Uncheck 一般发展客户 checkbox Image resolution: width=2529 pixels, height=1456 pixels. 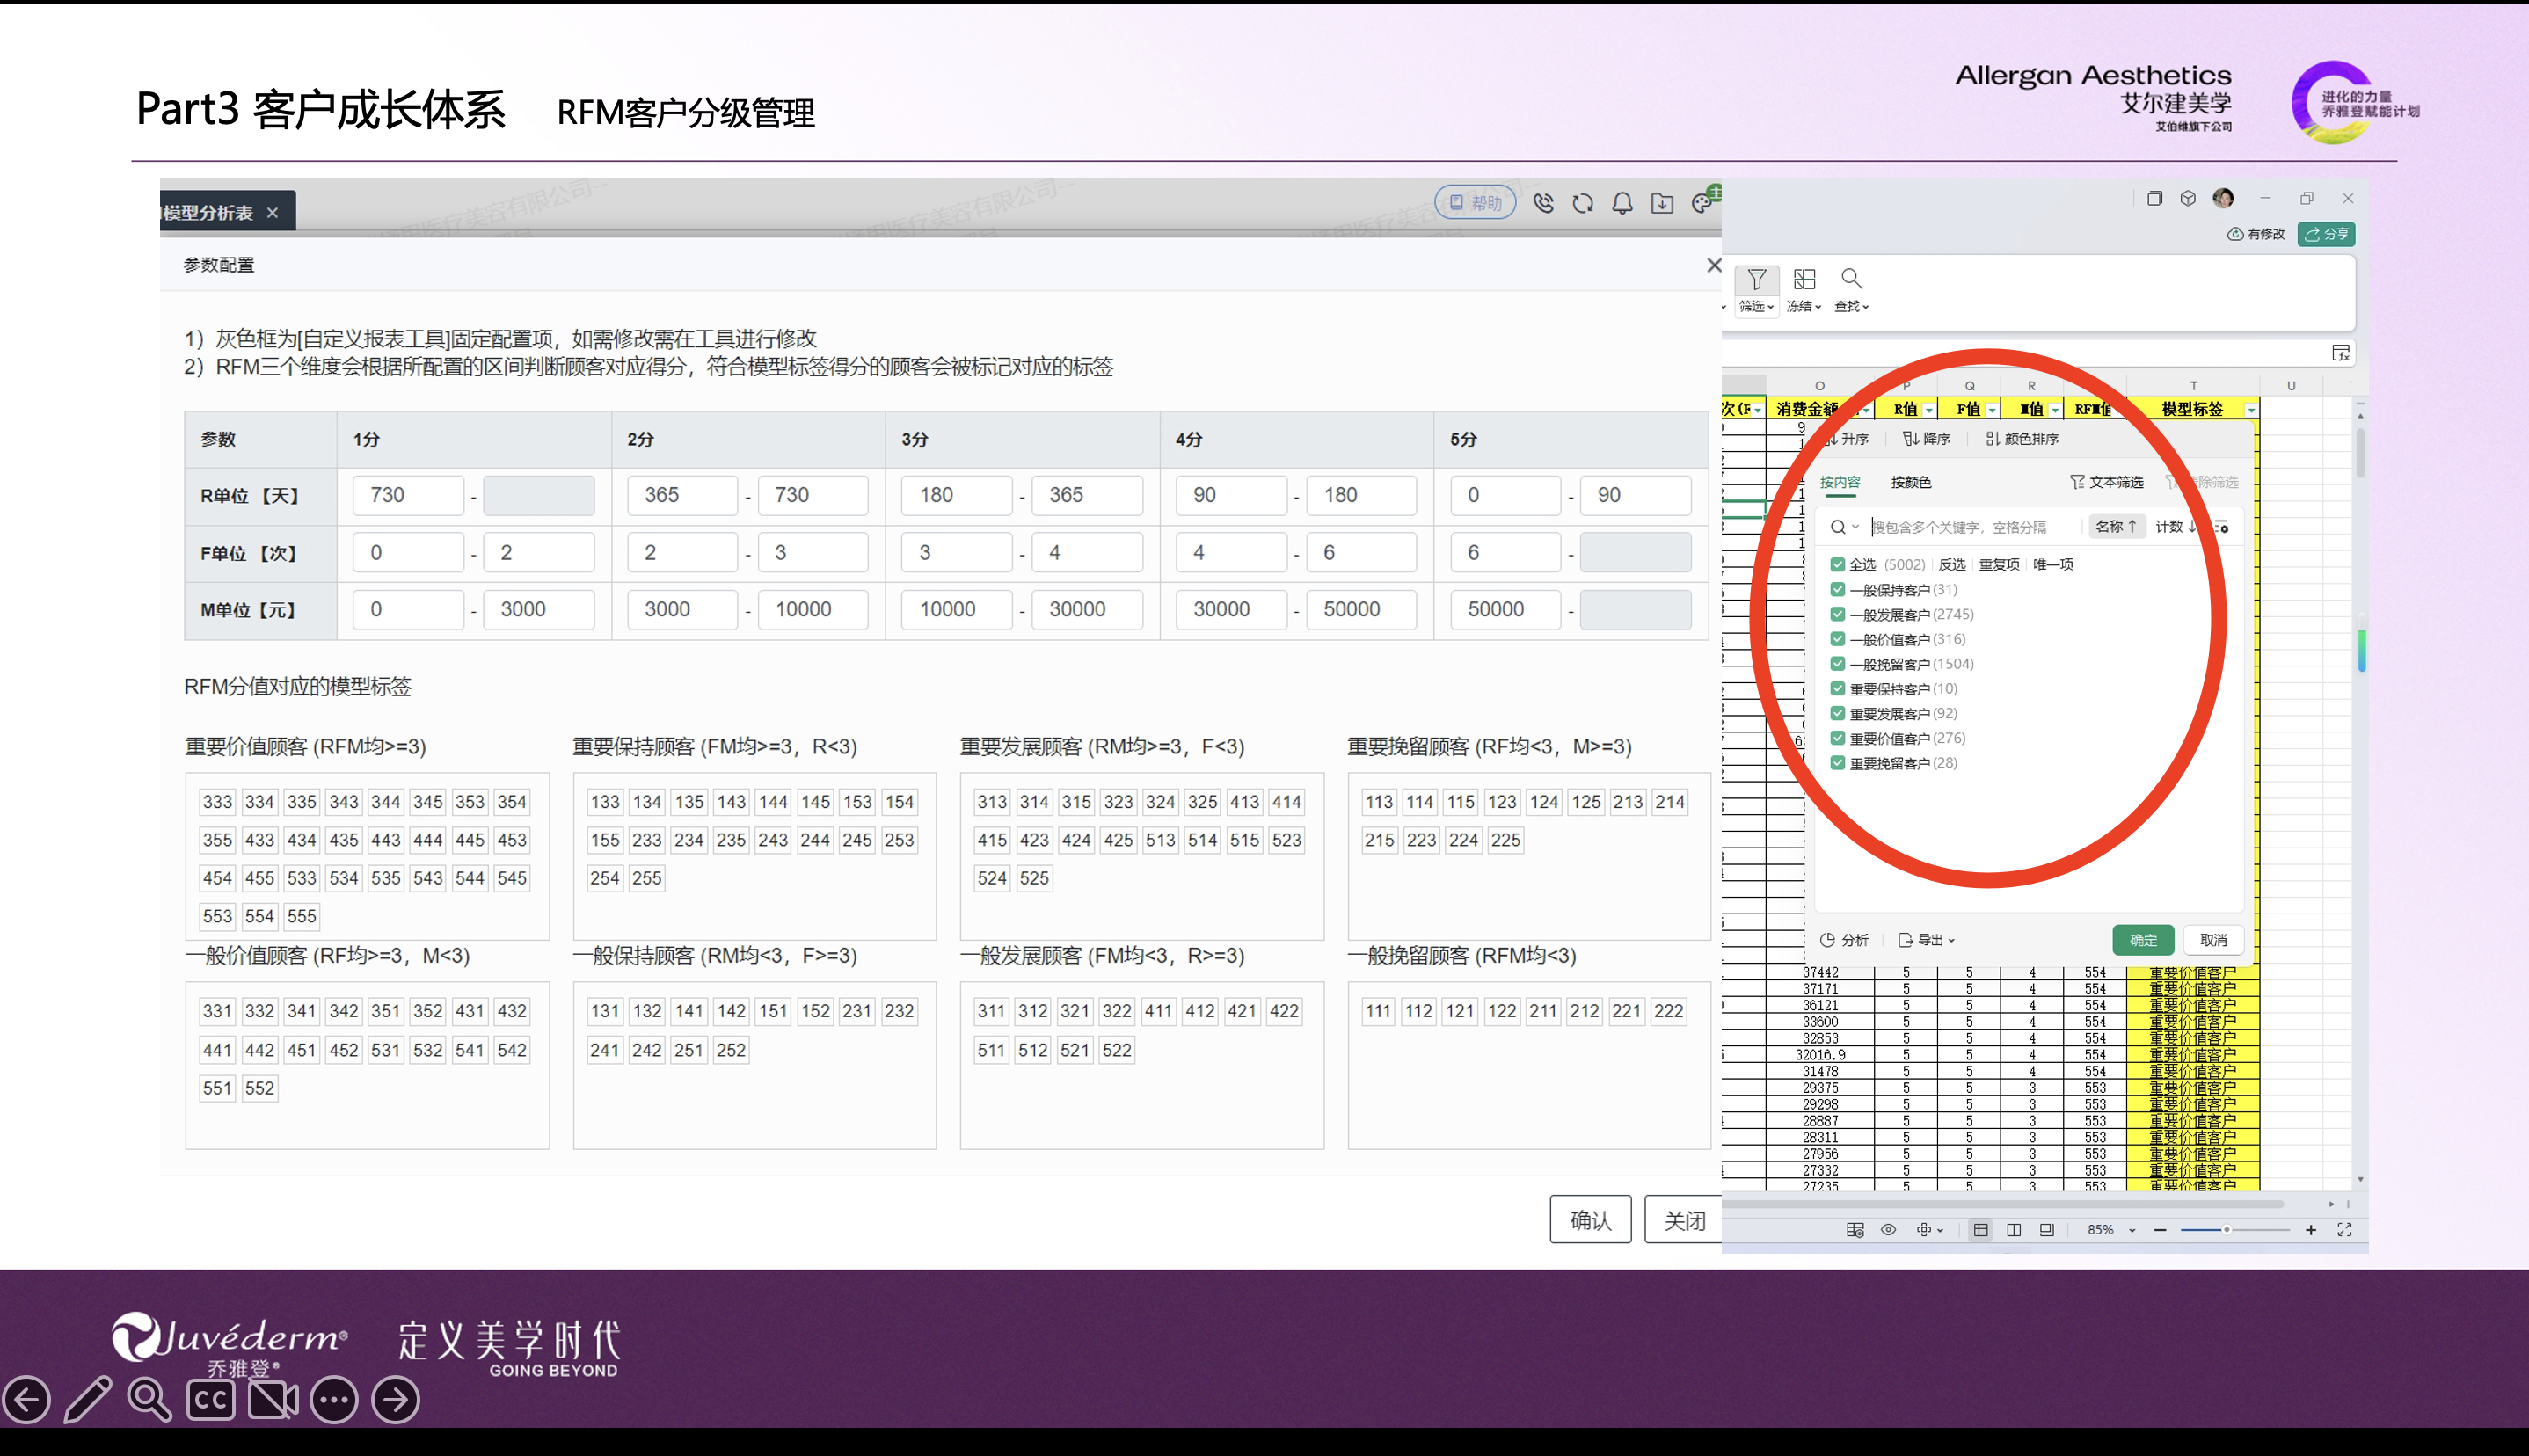pyautogui.click(x=1837, y=614)
